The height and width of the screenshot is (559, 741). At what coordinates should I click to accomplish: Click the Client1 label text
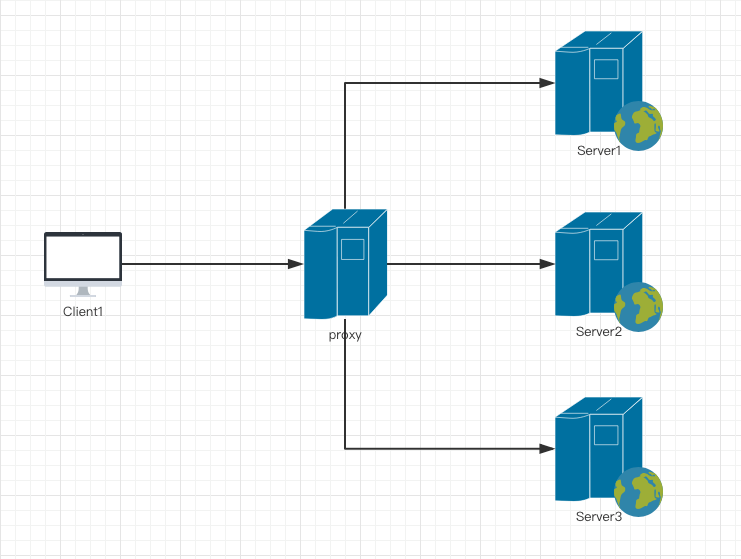83,312
